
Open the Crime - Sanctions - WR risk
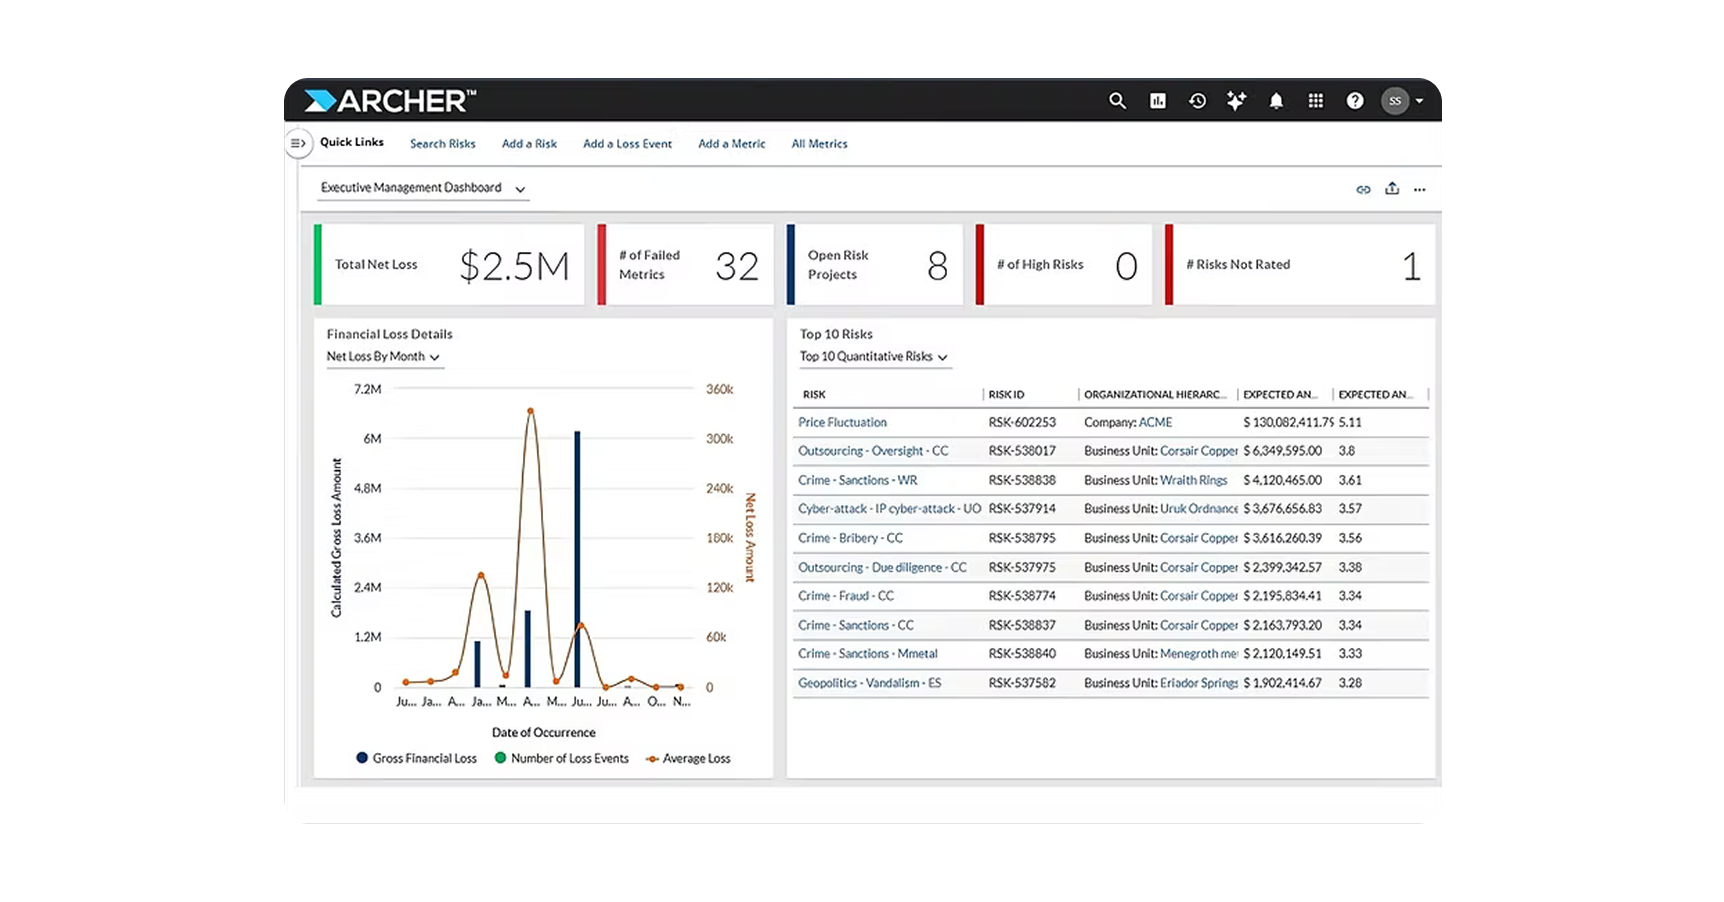[x=857, y=481]
